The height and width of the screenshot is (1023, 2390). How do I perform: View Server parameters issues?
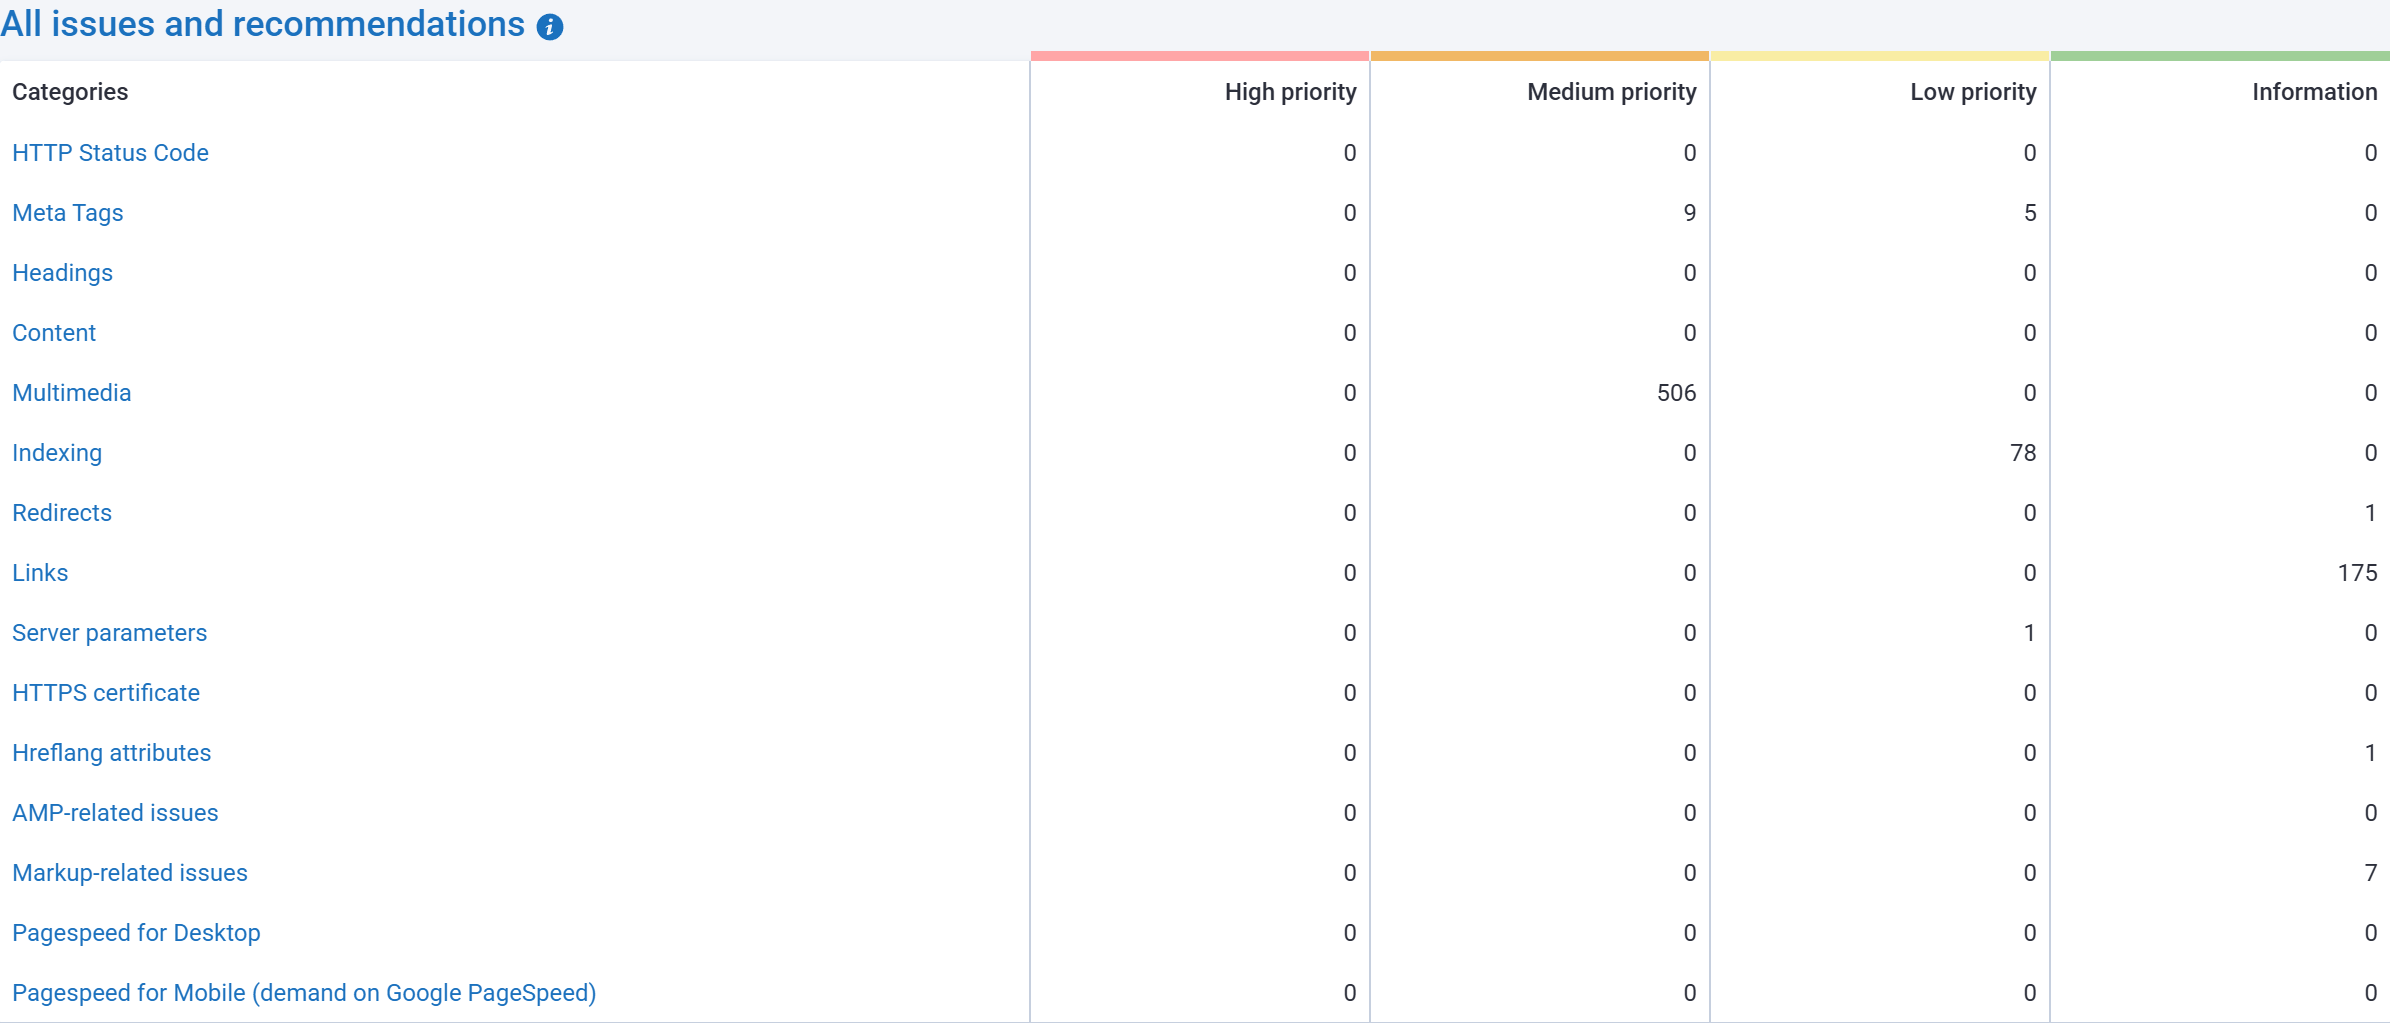coord(109,633)
